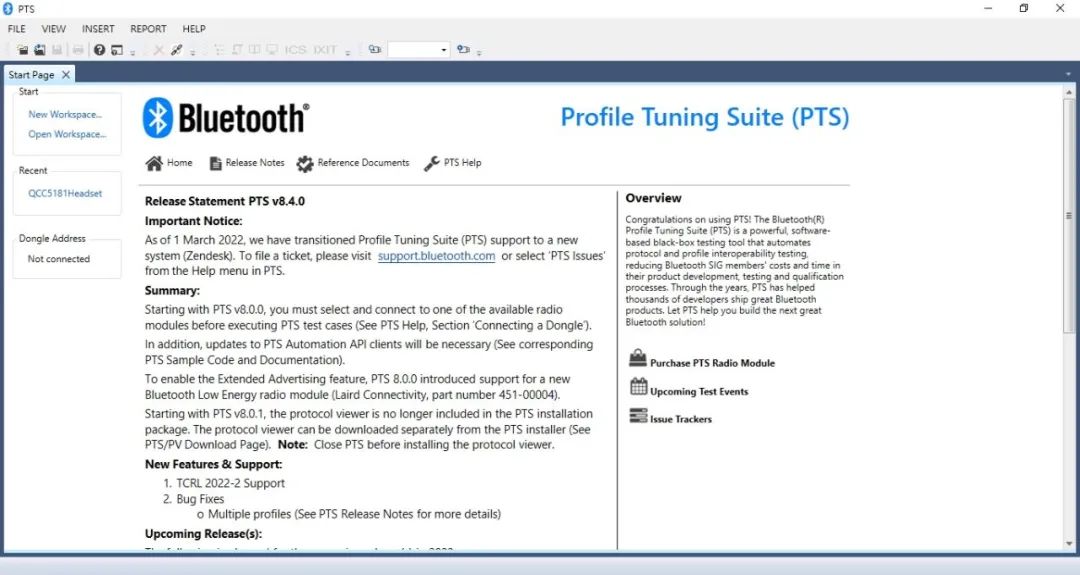Viewport: 1080px width, 575px height.
Task: Open the PTS Help link text
Action: click(462, 163)
